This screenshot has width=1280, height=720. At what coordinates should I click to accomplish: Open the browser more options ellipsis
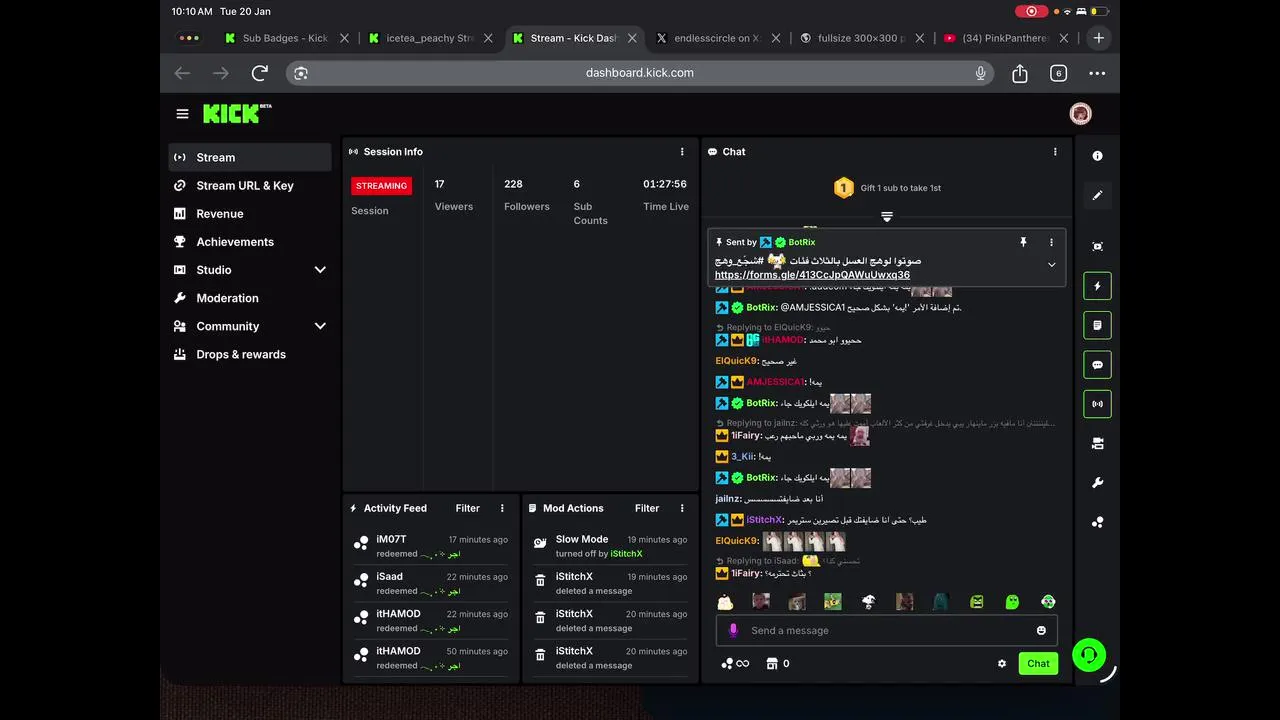1097,73
